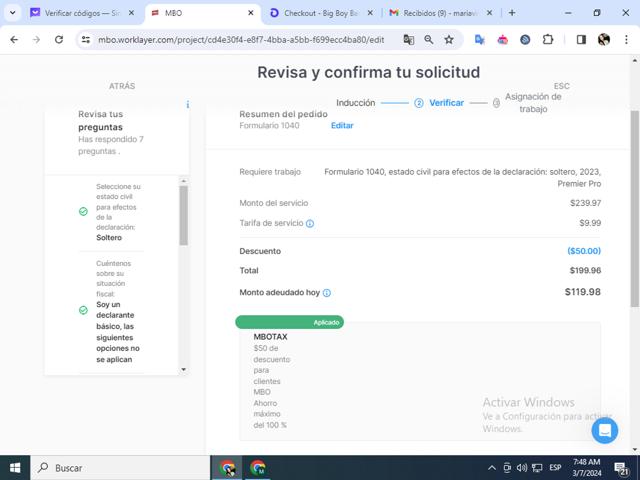Switch to the MBO tab

point(203,13)
